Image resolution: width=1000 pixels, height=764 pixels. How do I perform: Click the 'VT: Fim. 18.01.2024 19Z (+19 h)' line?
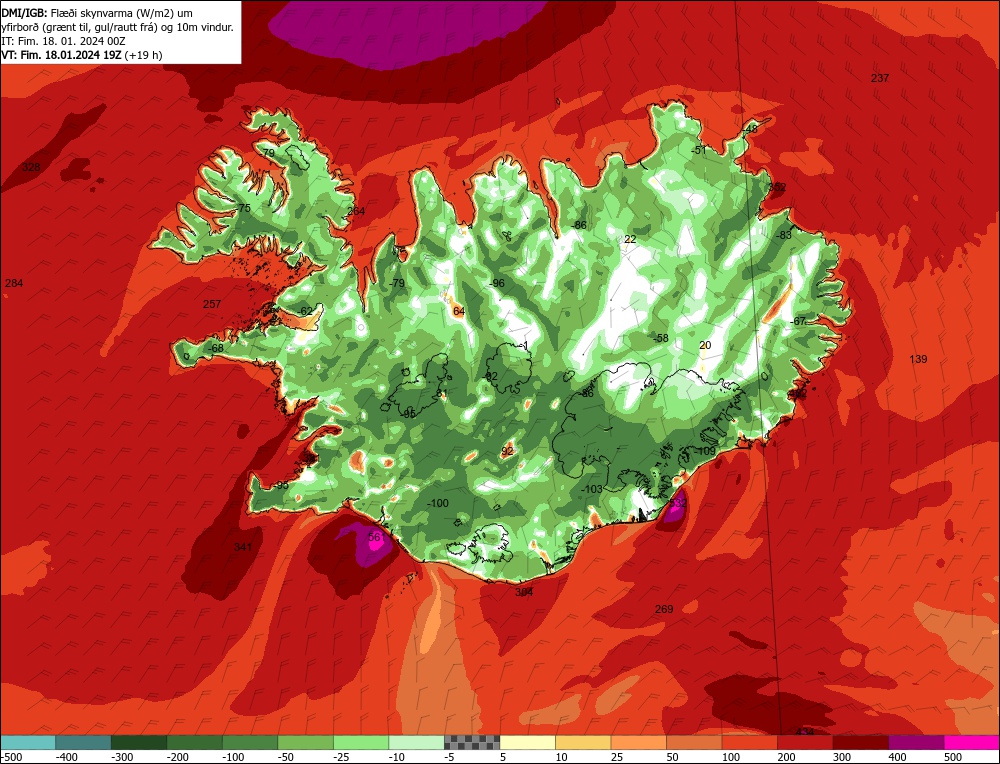point(82,55)
